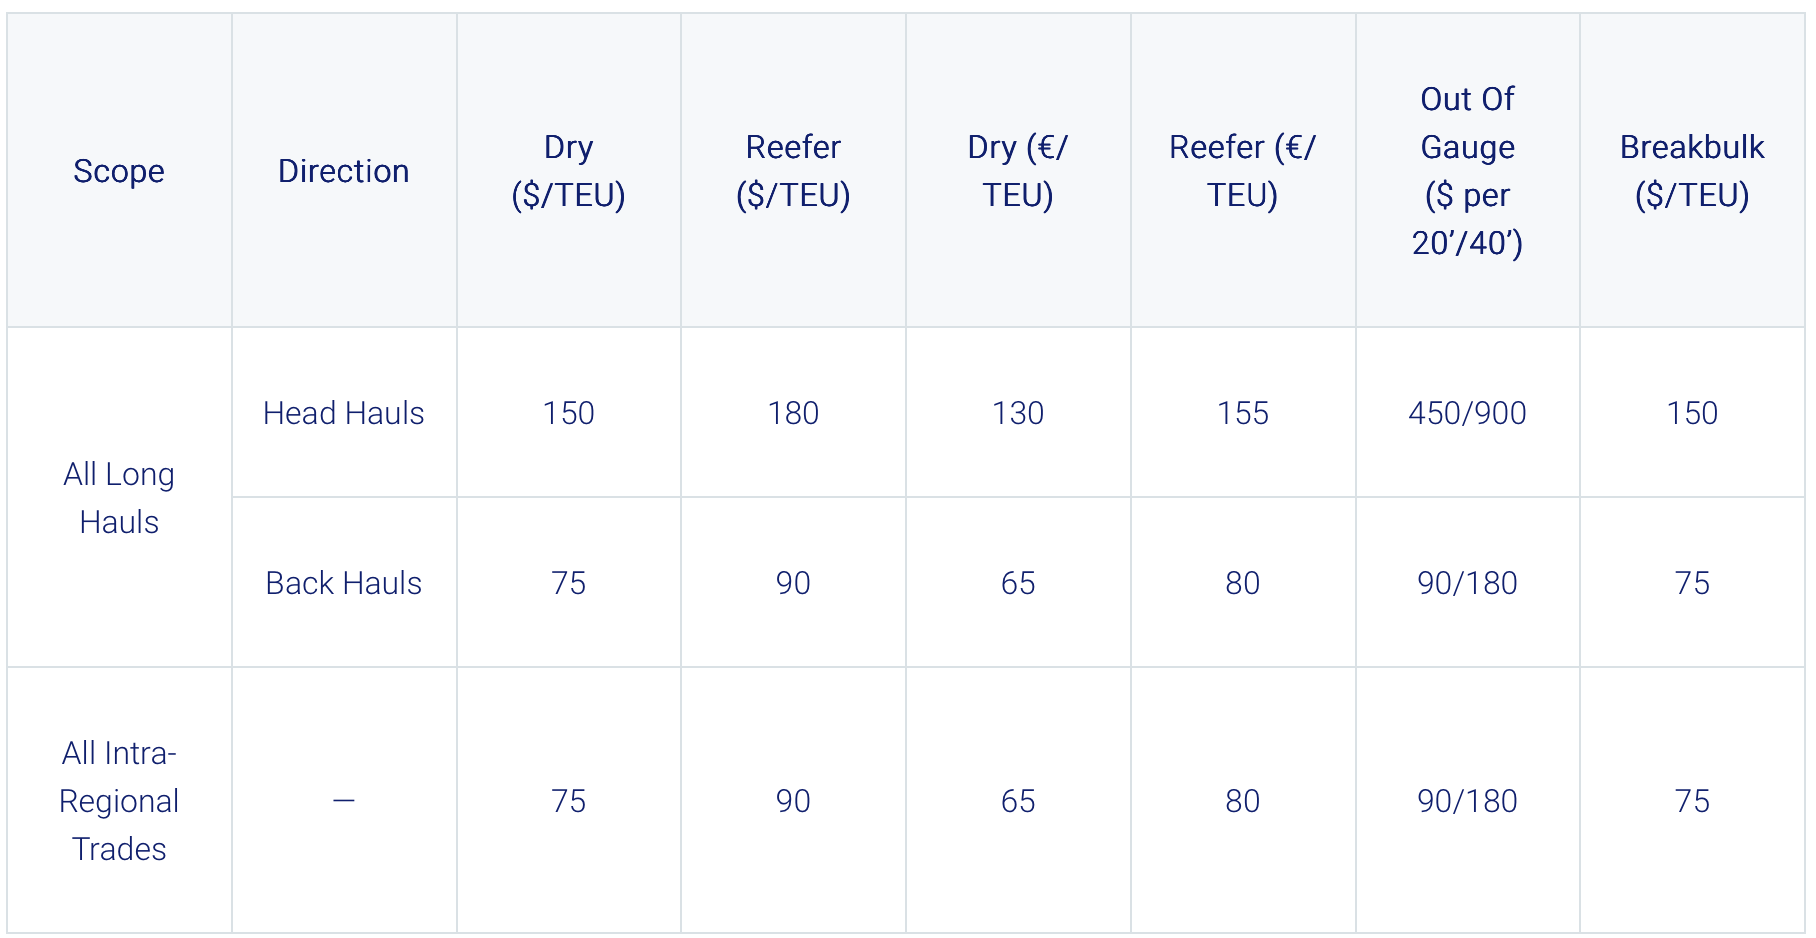This screenshot has width=1816, height=938.
Task: Select Intra-Regional Reefer euro value 80
Action: (x=1242, y=801)
